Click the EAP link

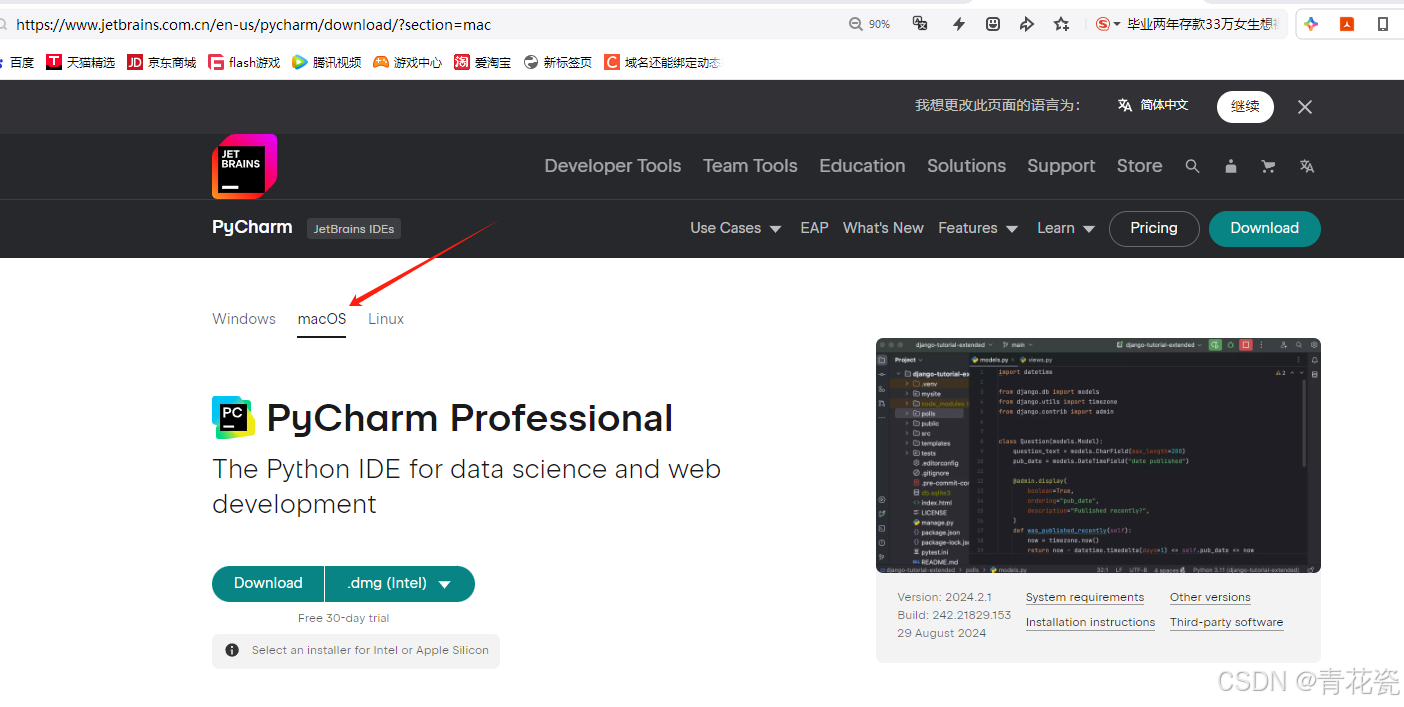tap(814, 228)
